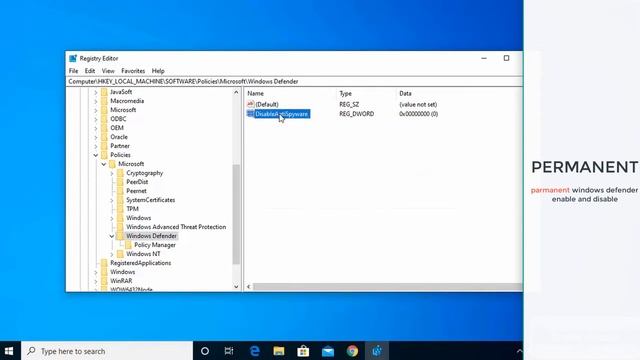Select the Peernet key
This screenshot has width=640, height=360.
[136, 191]
